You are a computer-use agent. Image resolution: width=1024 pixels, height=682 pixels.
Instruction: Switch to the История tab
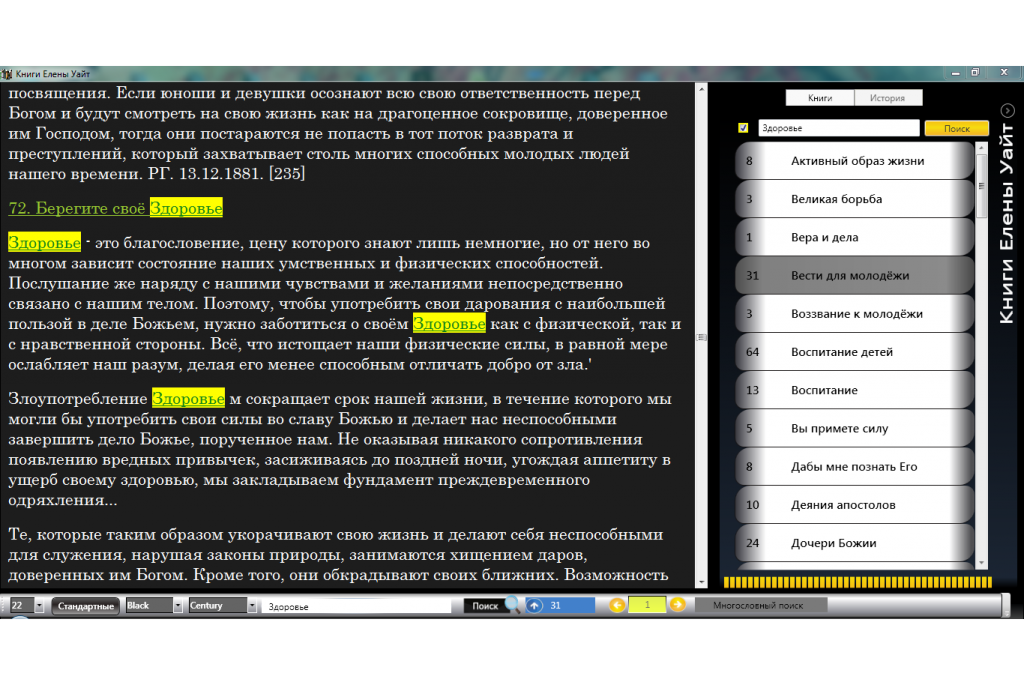pos(887,98)
